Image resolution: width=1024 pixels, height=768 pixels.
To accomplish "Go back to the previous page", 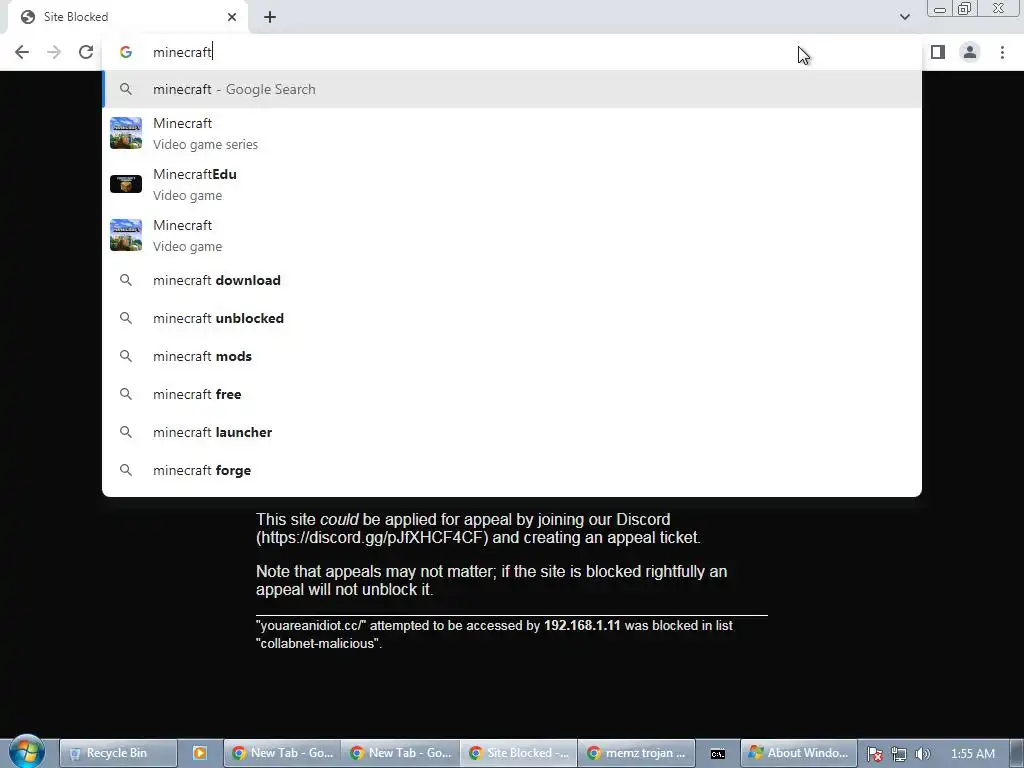I will pyautogui.click(x=22, y=52).
